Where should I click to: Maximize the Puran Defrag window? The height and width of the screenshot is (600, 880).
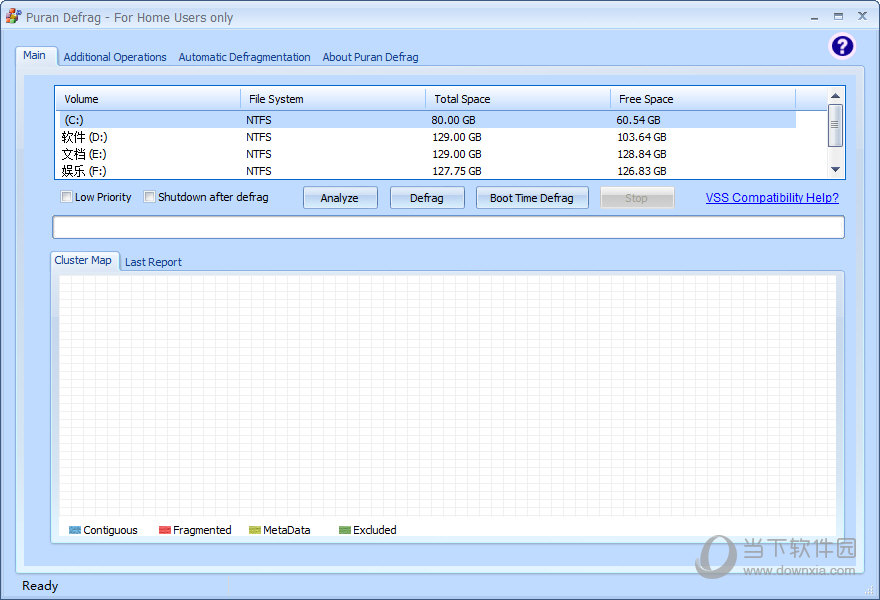838,17
